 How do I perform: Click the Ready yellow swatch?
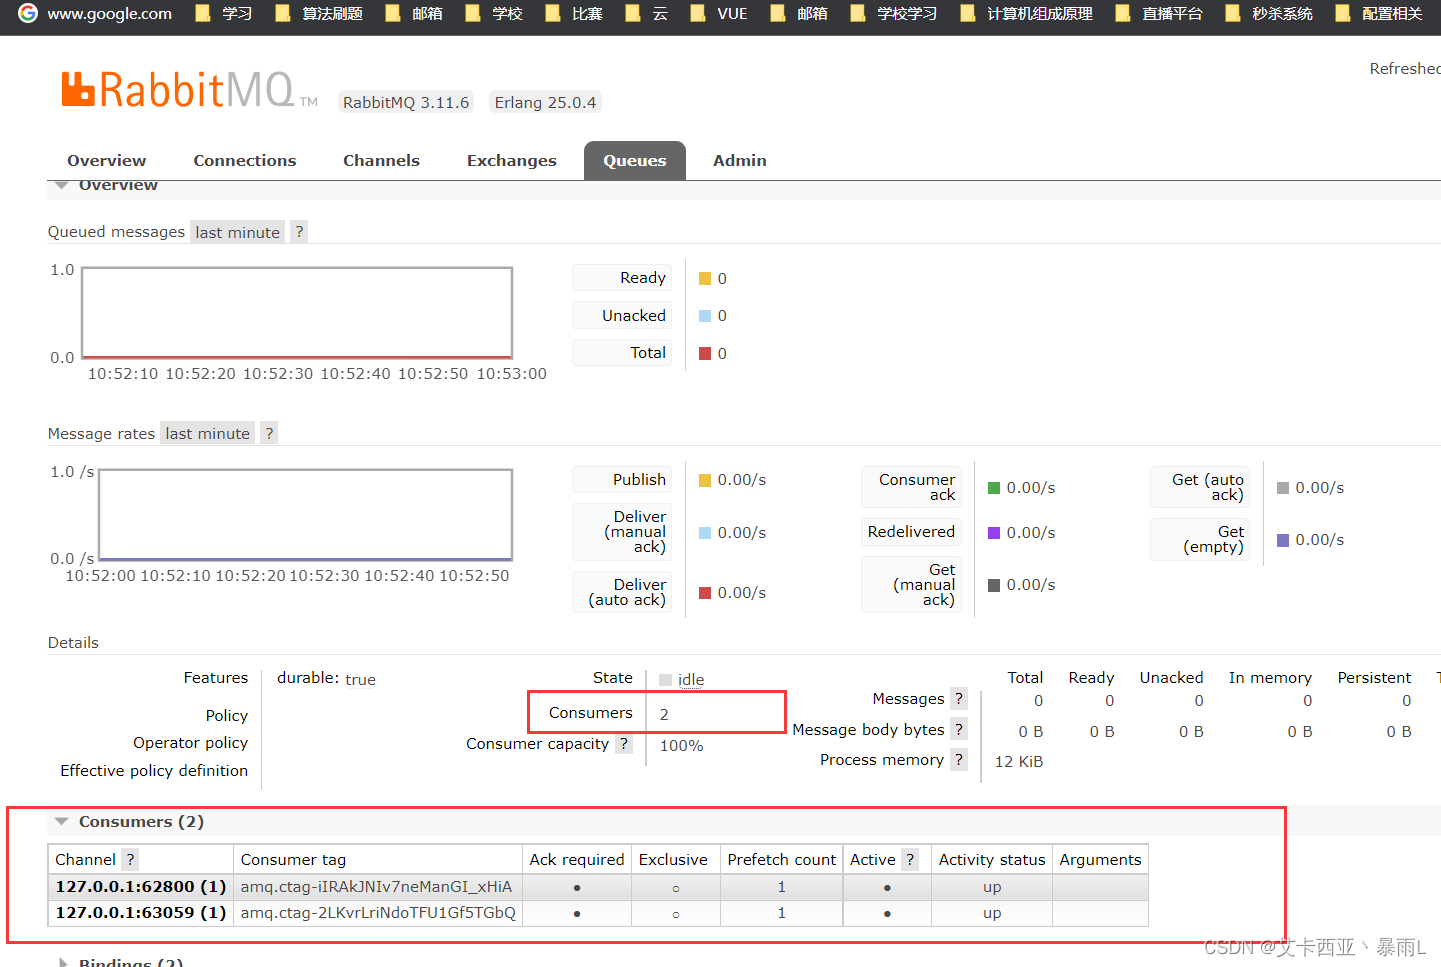pos(705,279)
